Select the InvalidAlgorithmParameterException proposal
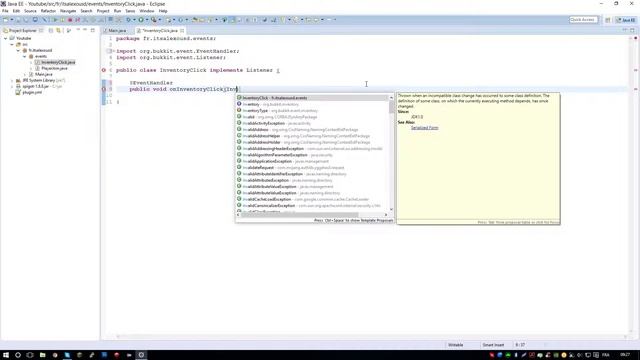 pos(312,155)
